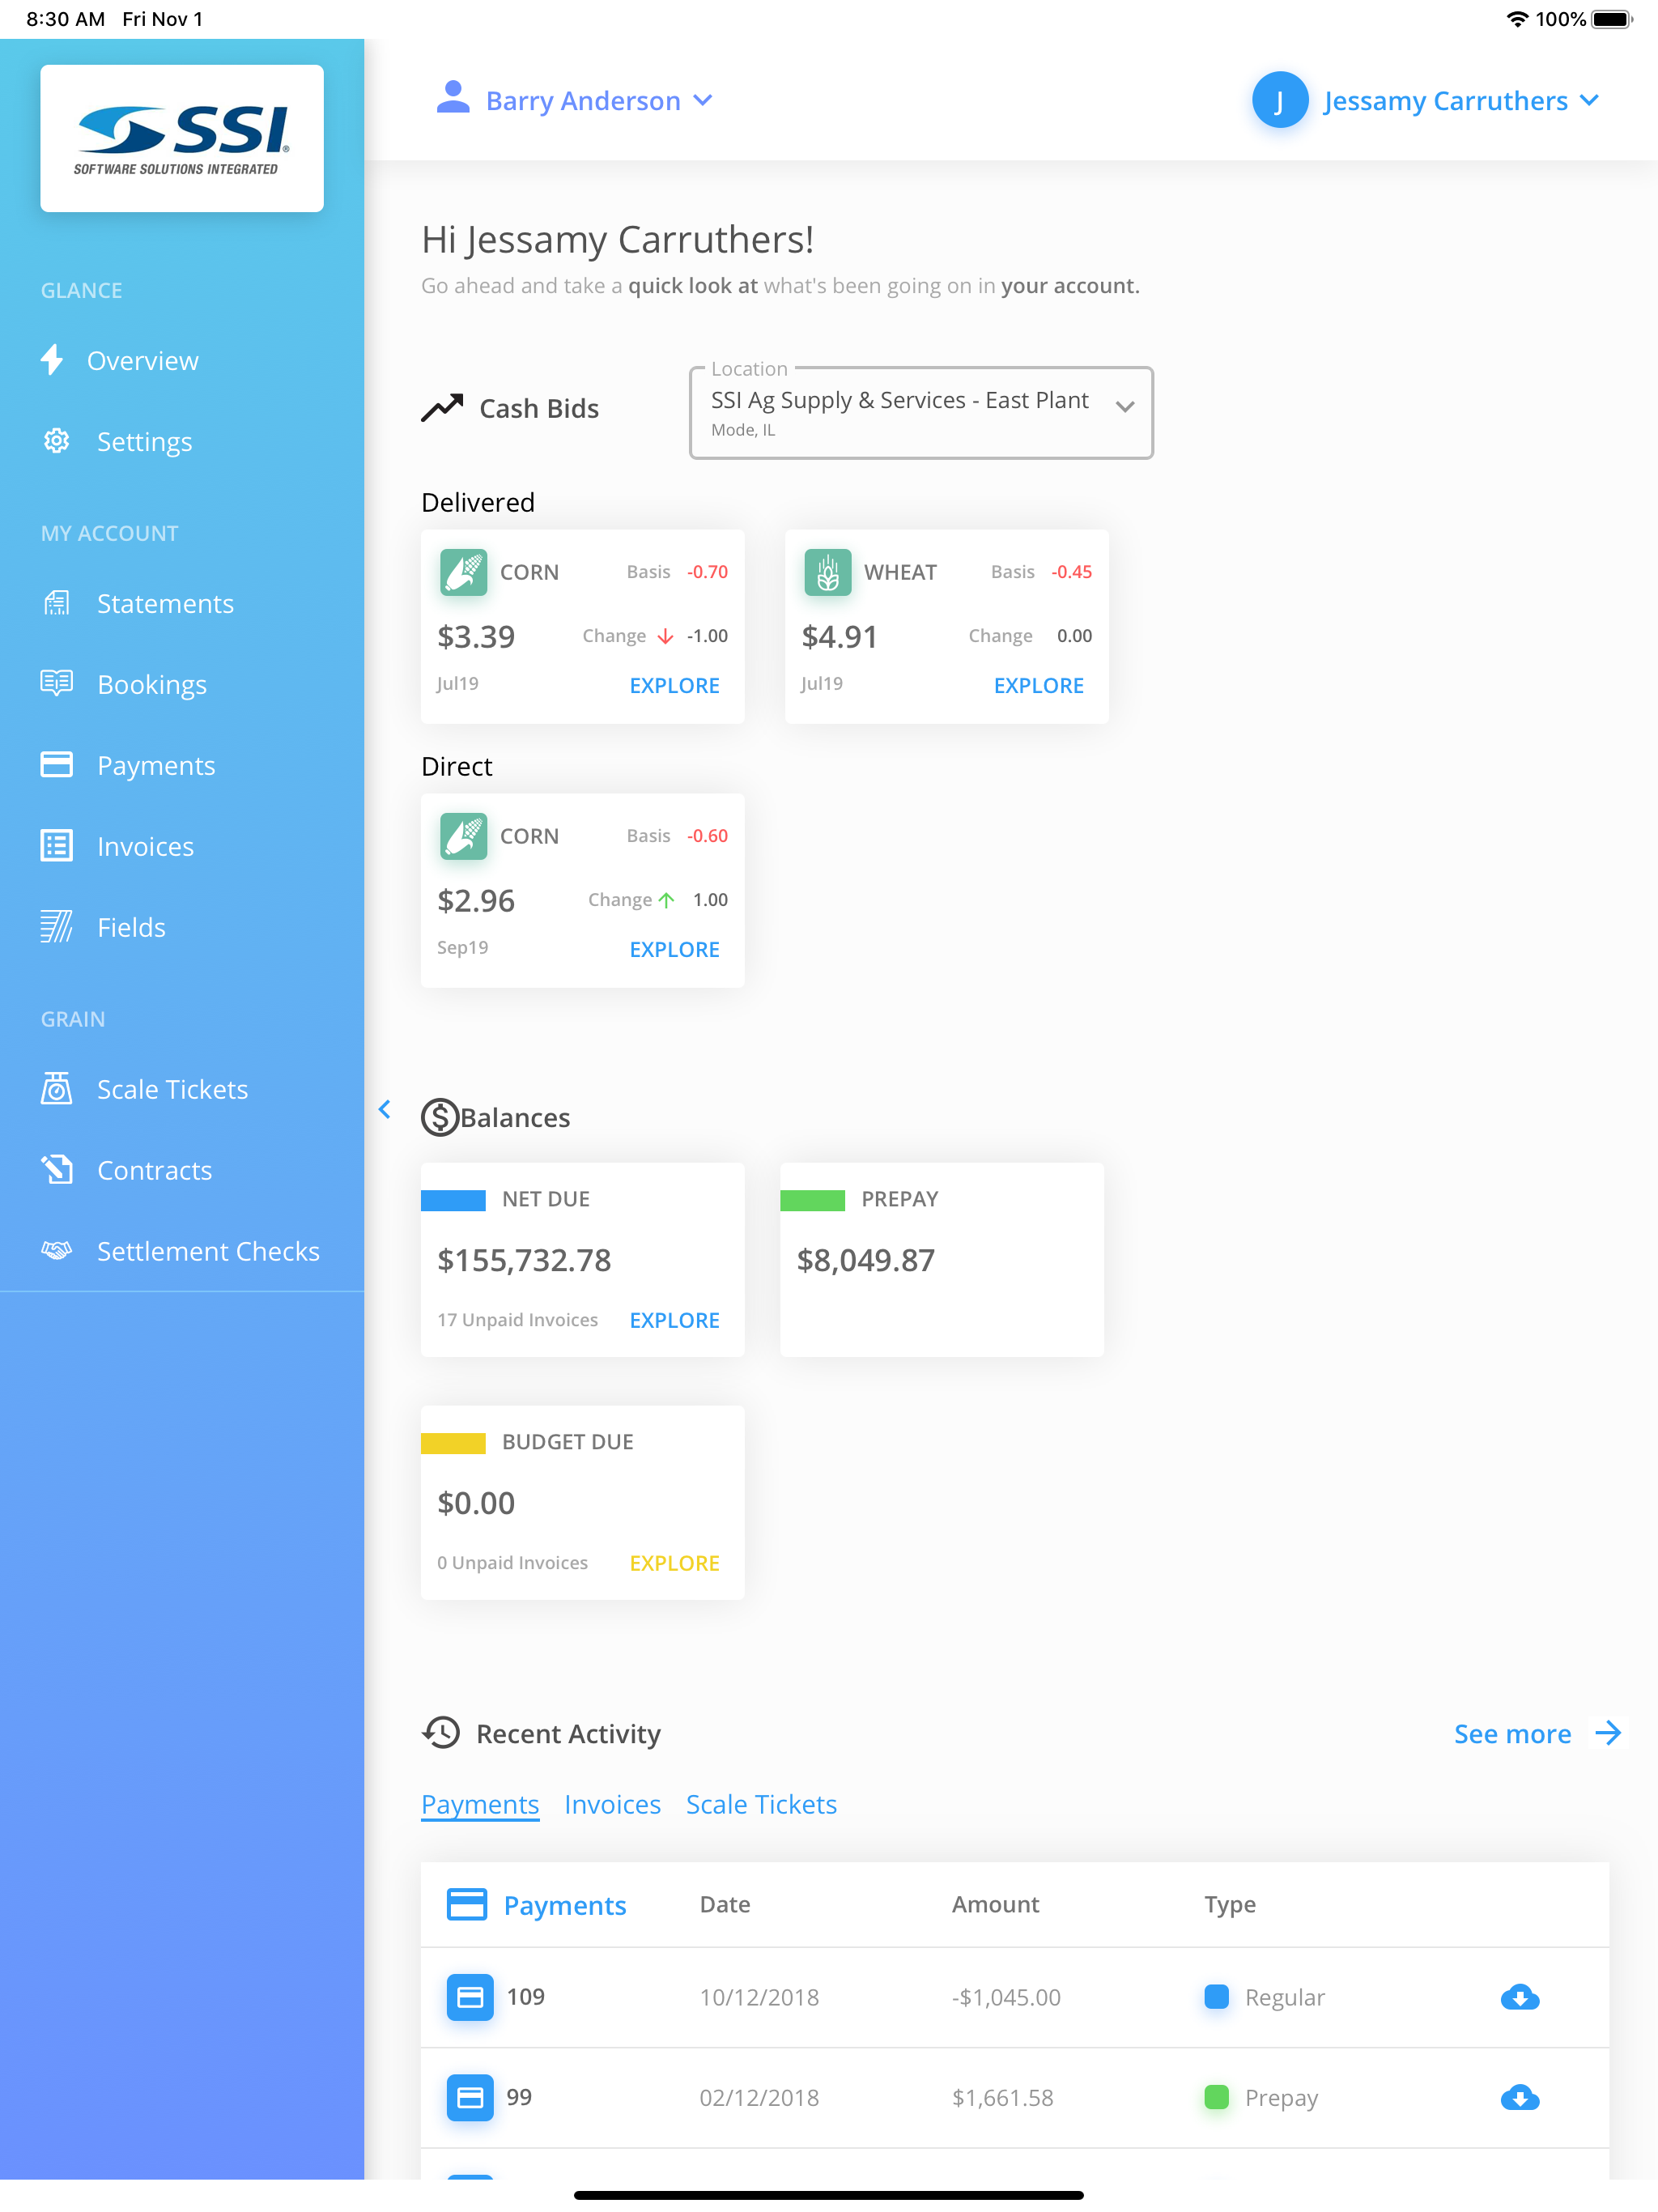Click the Contracts icon in sidebar

click(56, 1169)
